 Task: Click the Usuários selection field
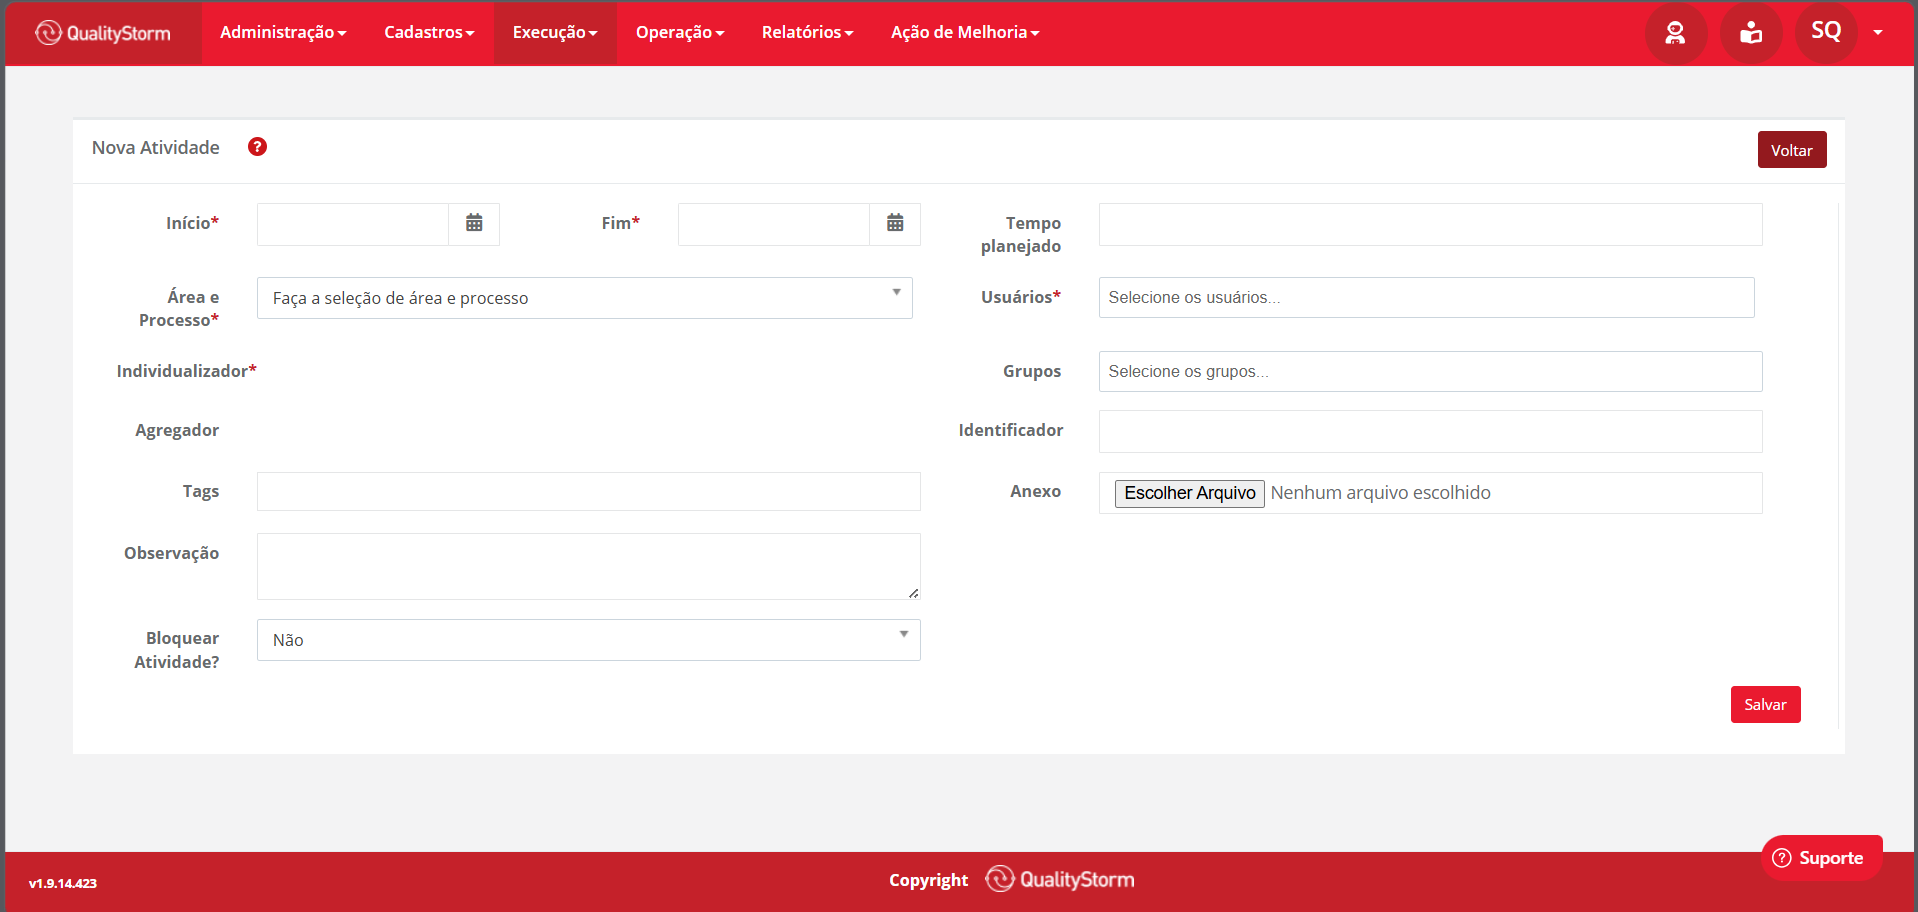[x=1426, y=298]
